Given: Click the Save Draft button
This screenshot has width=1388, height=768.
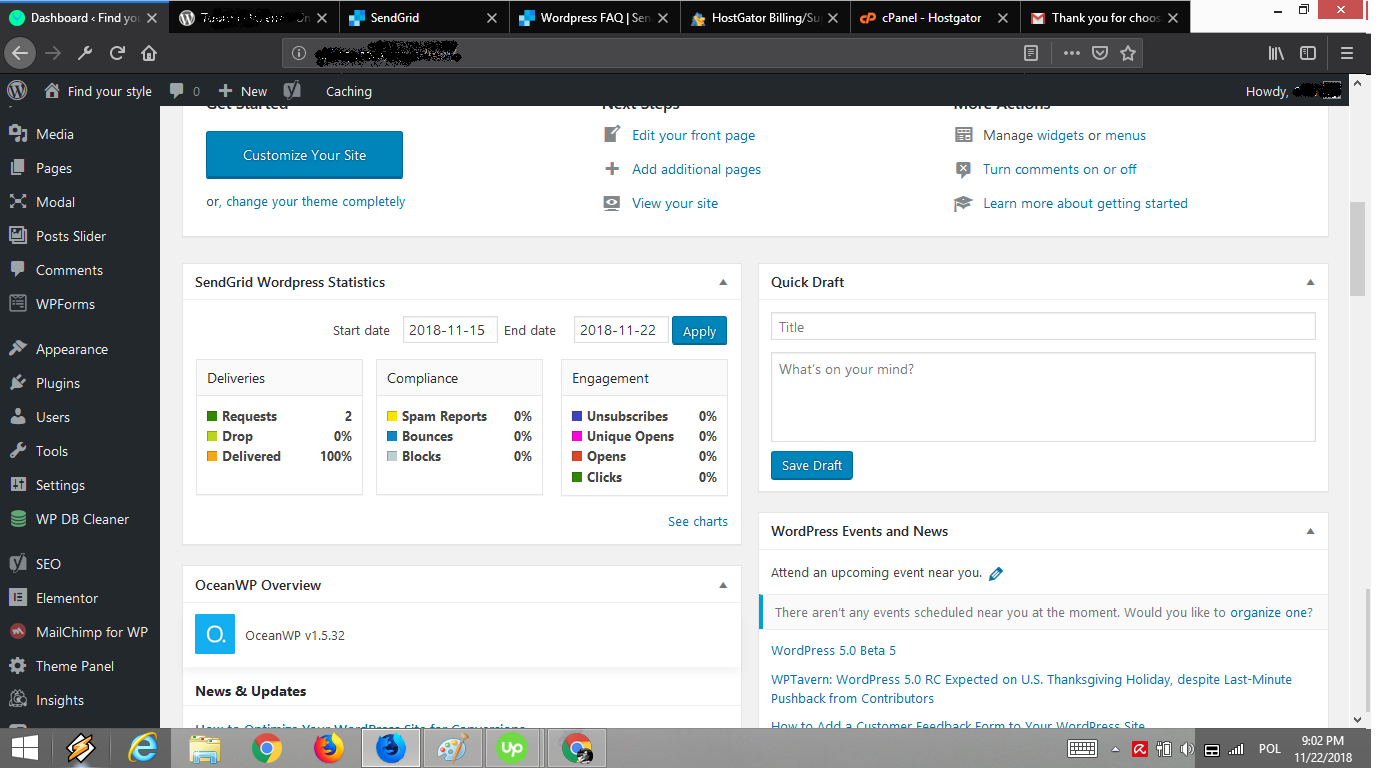Looking at the screenshot, I should pos(812,465).
